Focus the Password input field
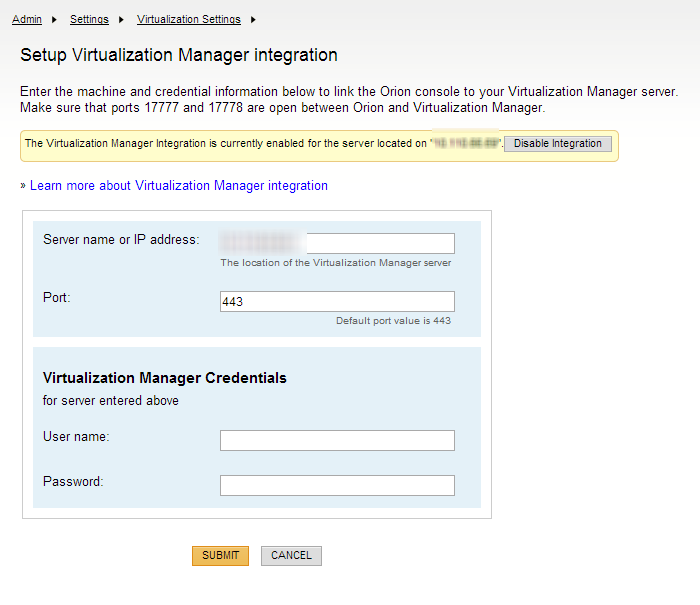700x605 pixels. 337,485
